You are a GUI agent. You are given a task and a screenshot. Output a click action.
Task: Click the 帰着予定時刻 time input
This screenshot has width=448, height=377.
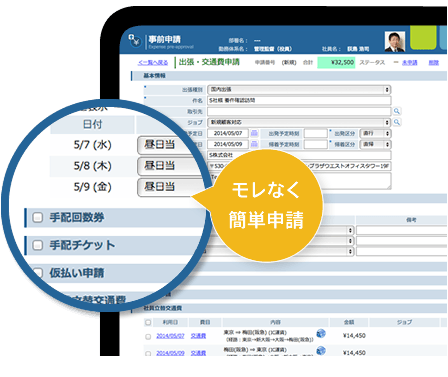pos(316,144)
